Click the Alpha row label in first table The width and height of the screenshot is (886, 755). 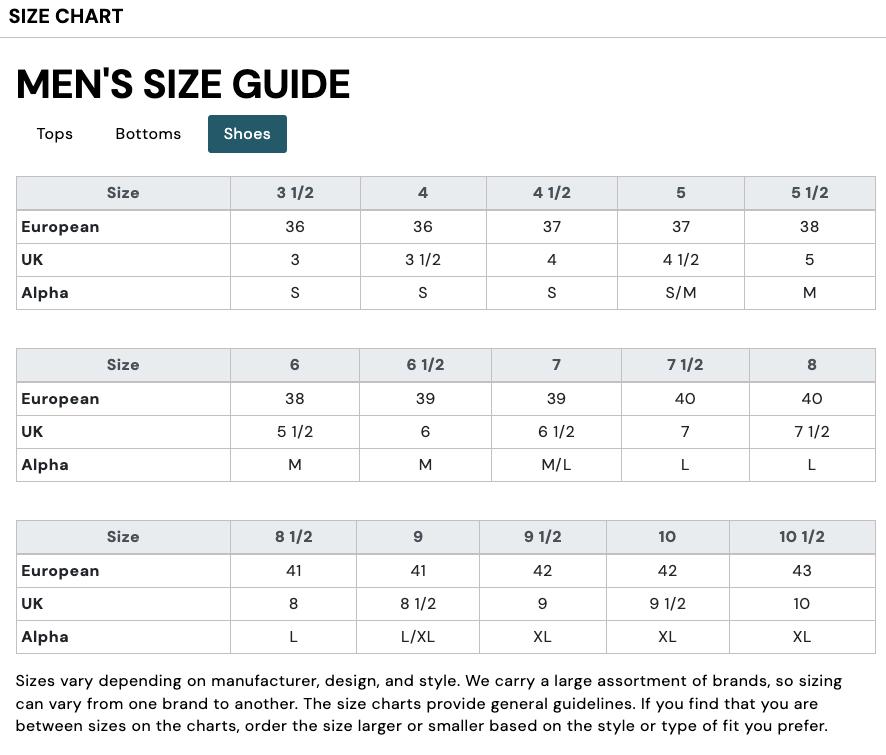[45, 293]
